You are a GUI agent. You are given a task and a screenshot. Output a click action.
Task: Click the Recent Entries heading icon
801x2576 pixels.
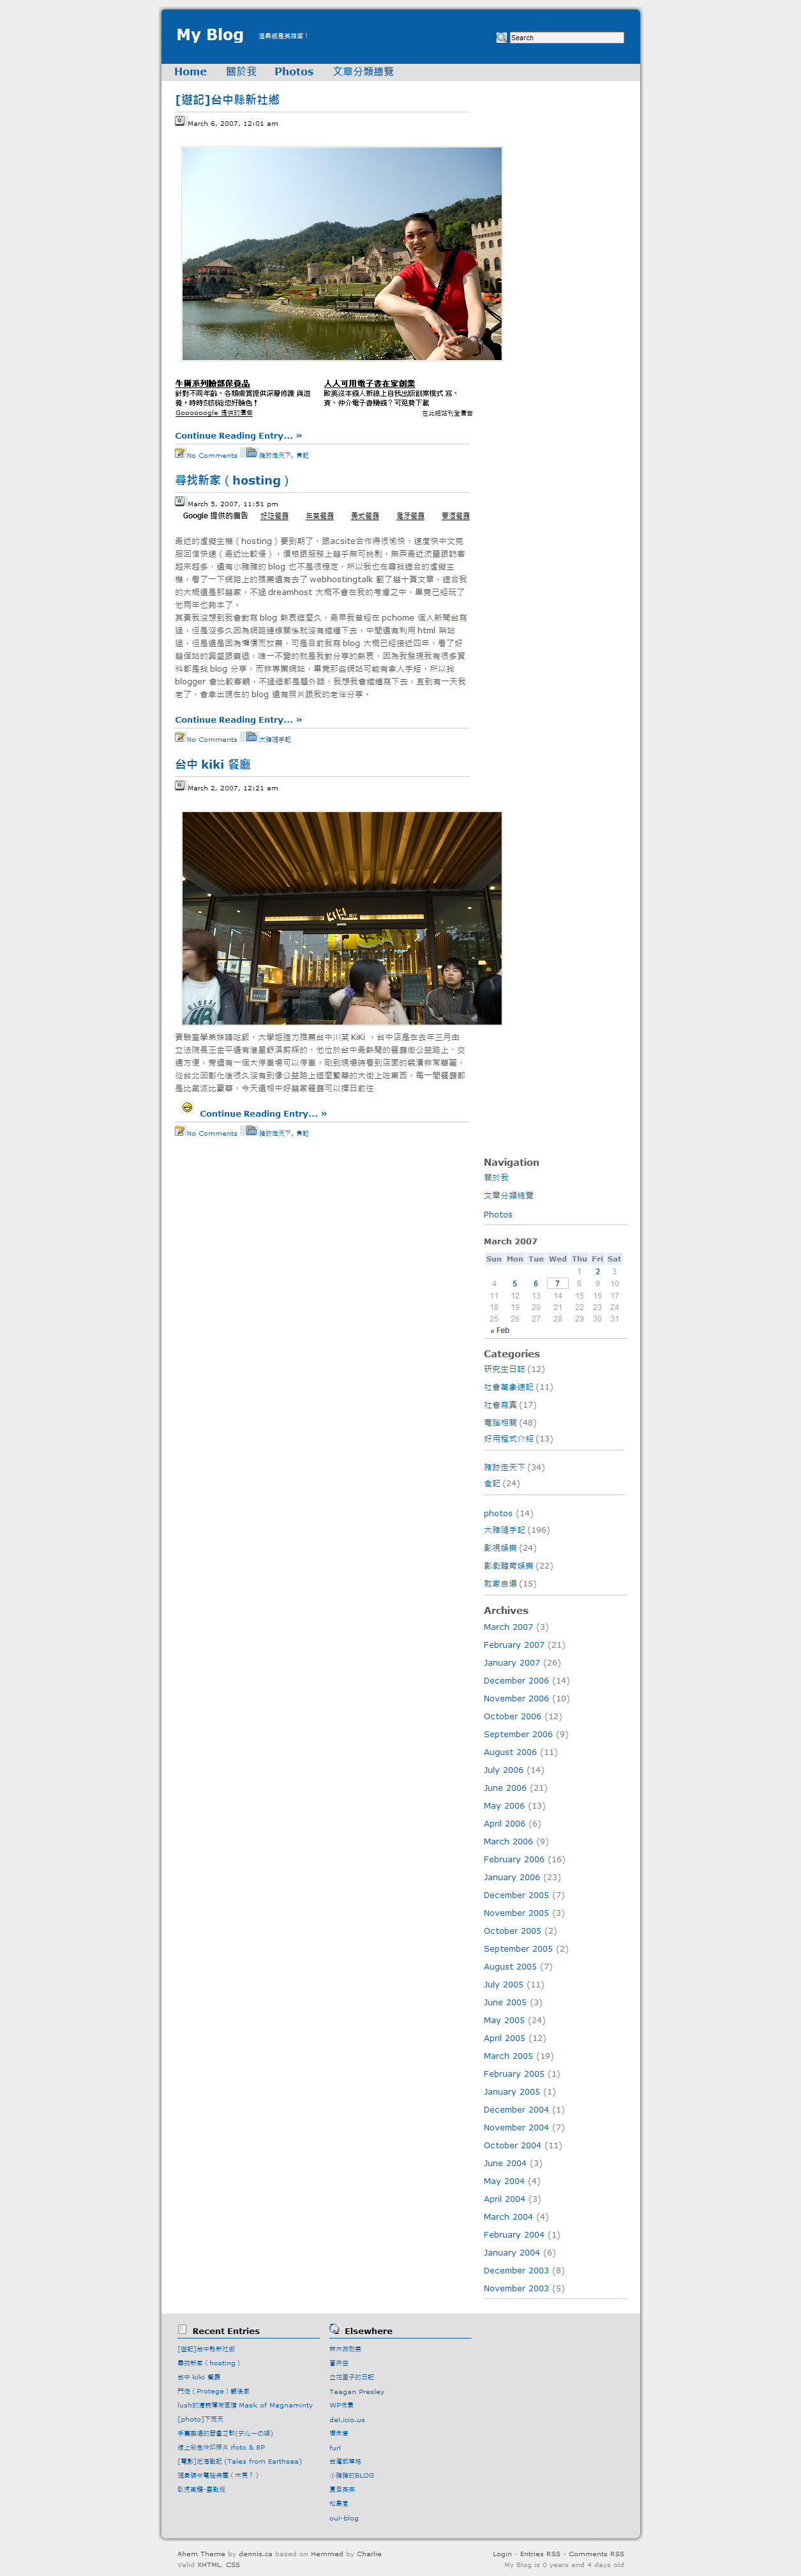point(182,2329)
